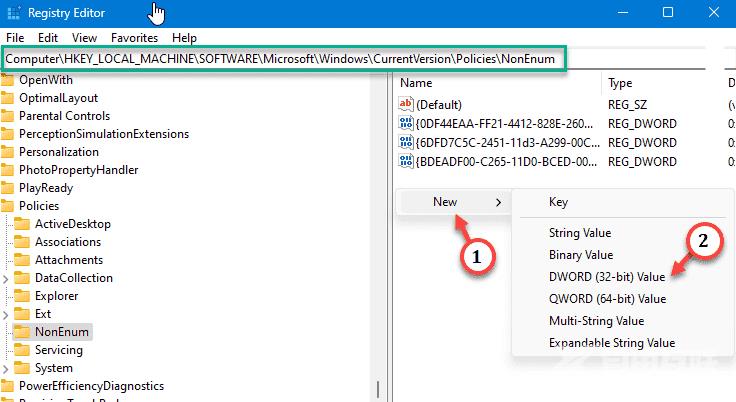Click the Registry Editor title bar icon

coord(14,13)
